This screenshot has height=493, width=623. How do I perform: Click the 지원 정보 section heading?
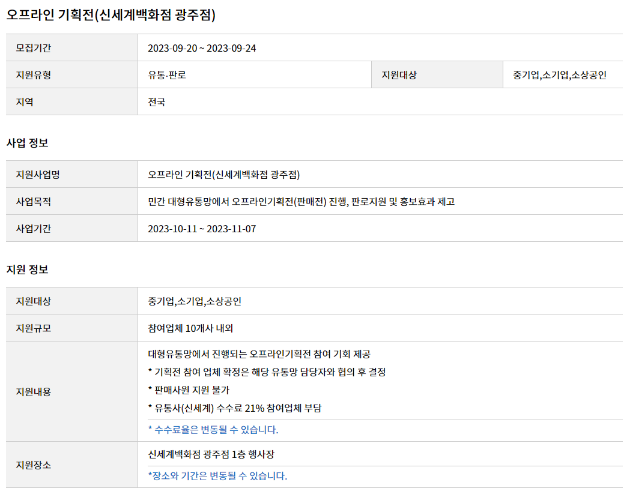point(27,270)
